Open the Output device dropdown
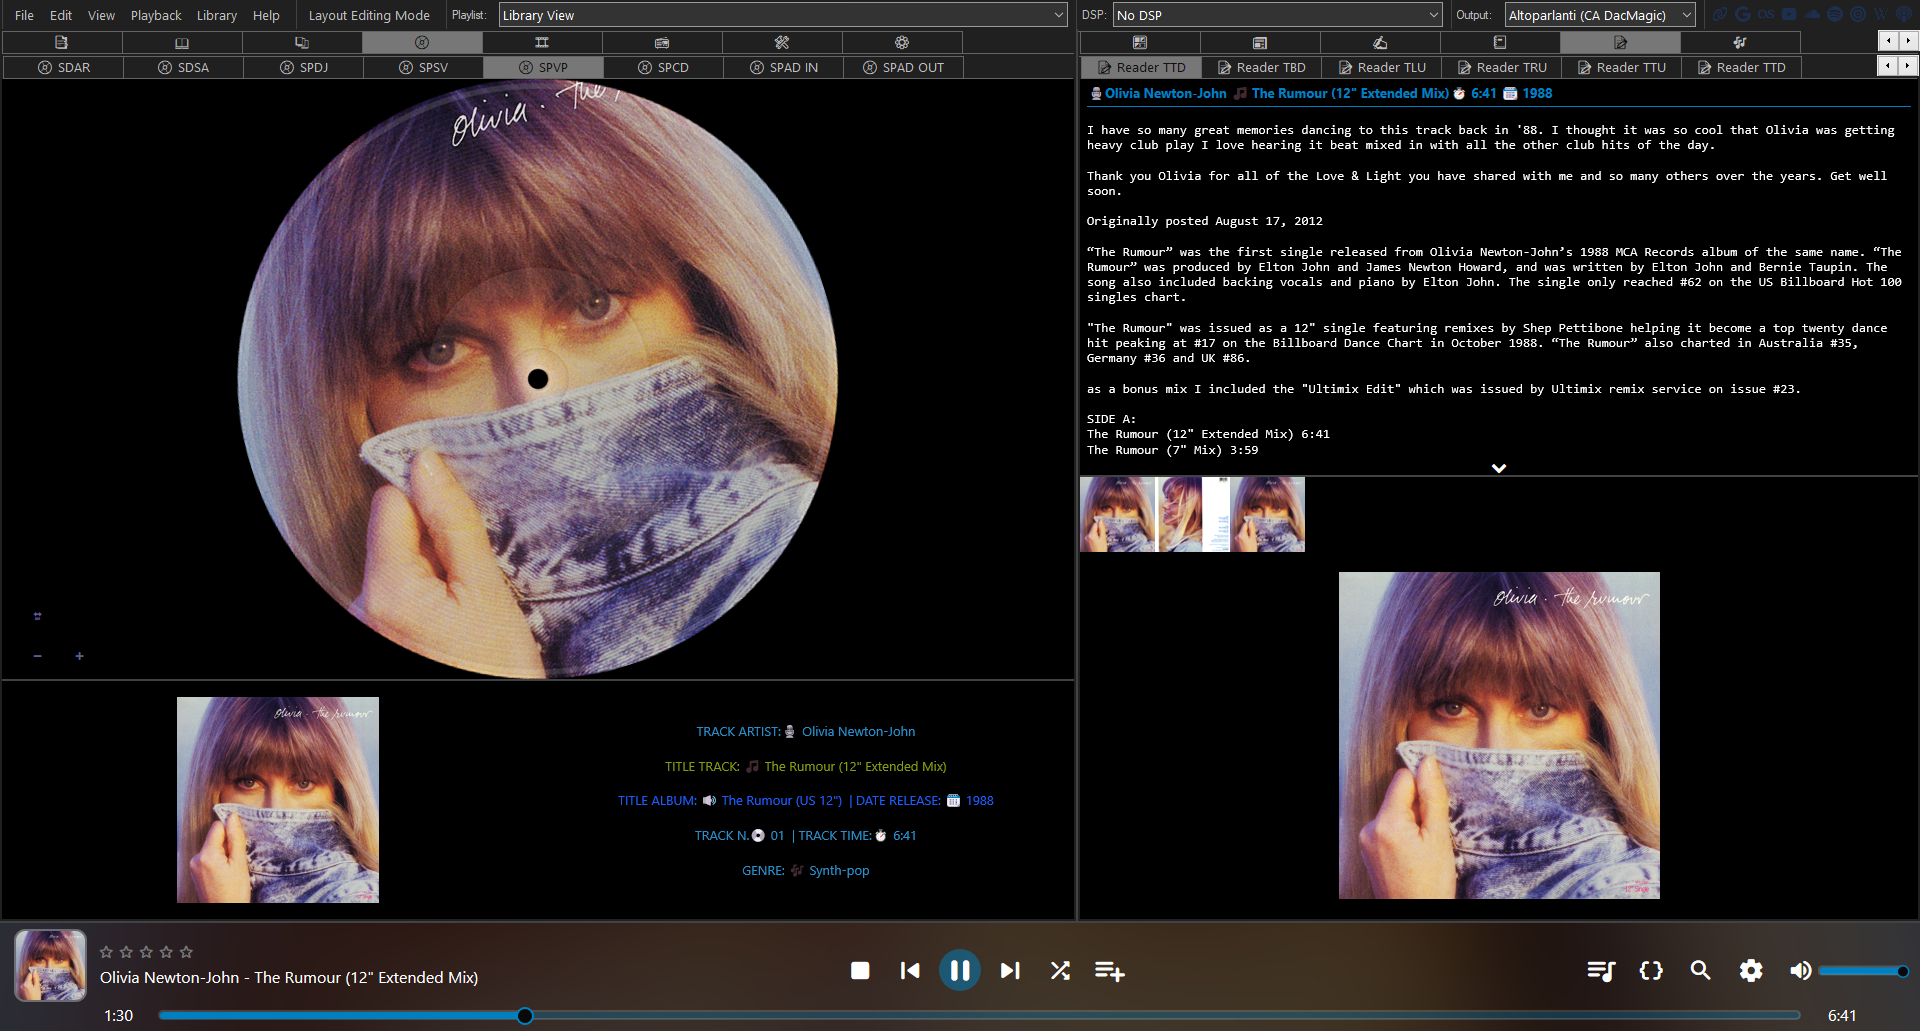Screen dimensions: 1920x1031 [x=1600, y=15]
